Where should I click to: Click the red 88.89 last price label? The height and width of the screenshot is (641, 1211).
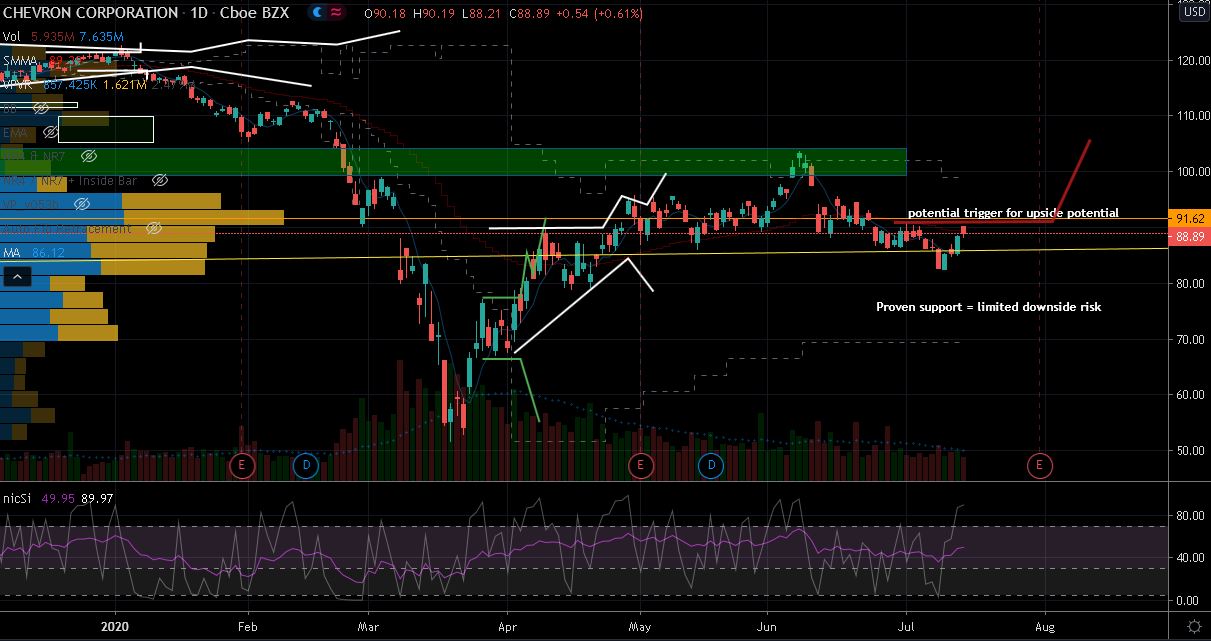pyautogui.click(x=1189, y=236)
